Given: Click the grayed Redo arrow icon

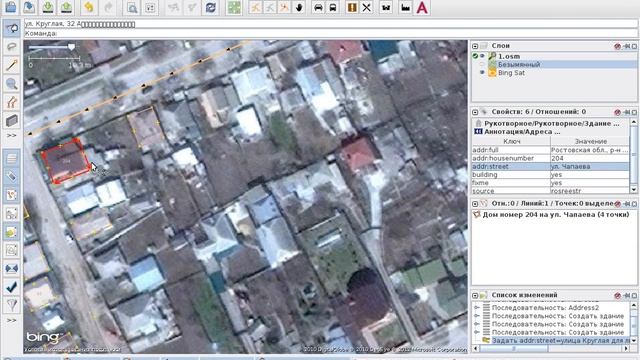Looking at the screenshot, I should pos(108,7).
